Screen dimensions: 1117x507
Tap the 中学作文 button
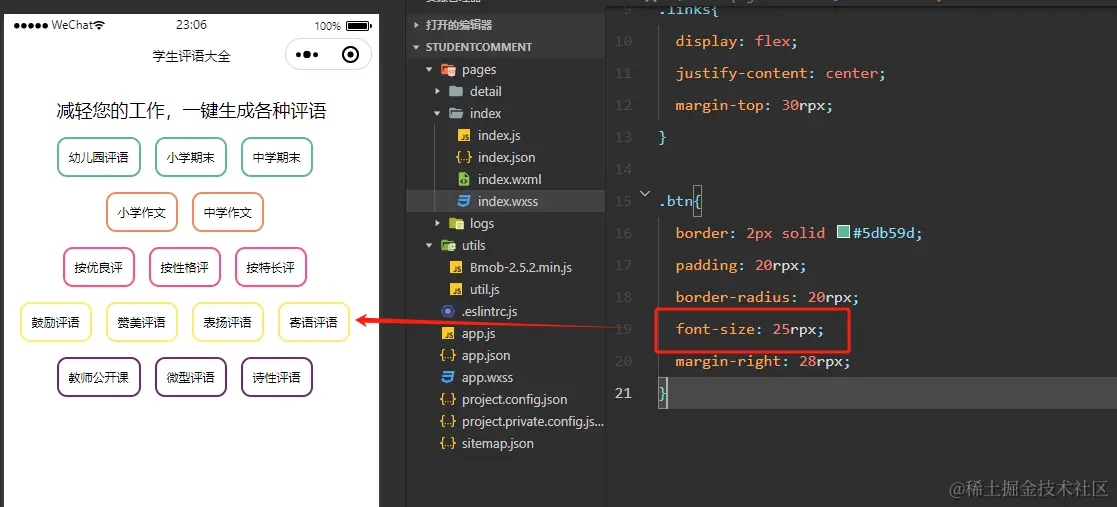pos(228,212)
